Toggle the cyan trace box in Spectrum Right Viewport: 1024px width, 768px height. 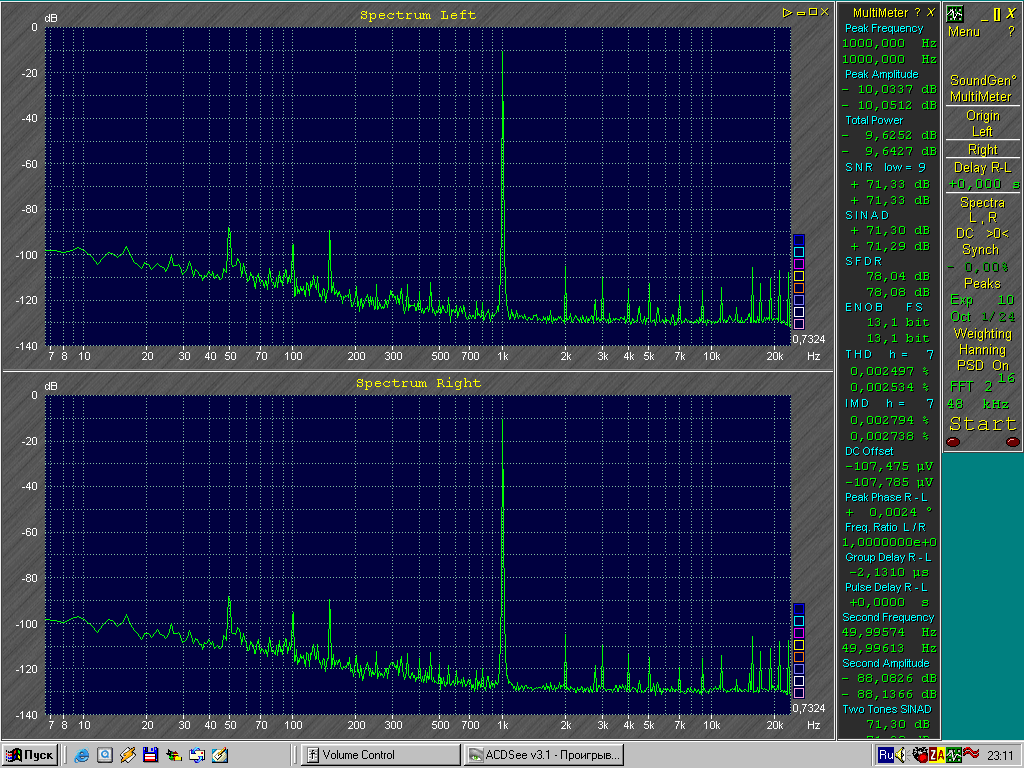pyautogui.click(x=798, y=621)
